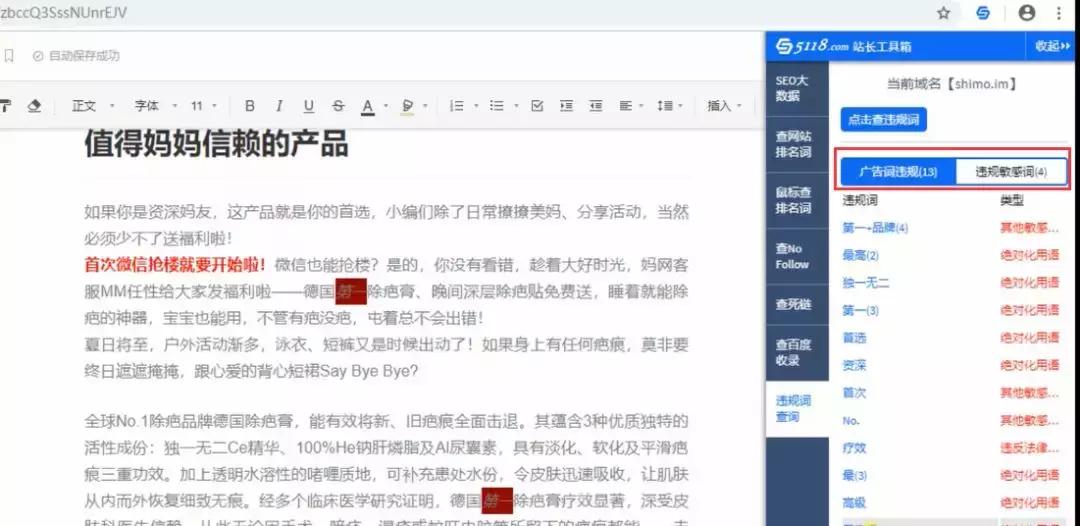This screenshot has width=1080, height=526.
Task: Click the 独一无二 violation word
Action: [x=866, y=283]
